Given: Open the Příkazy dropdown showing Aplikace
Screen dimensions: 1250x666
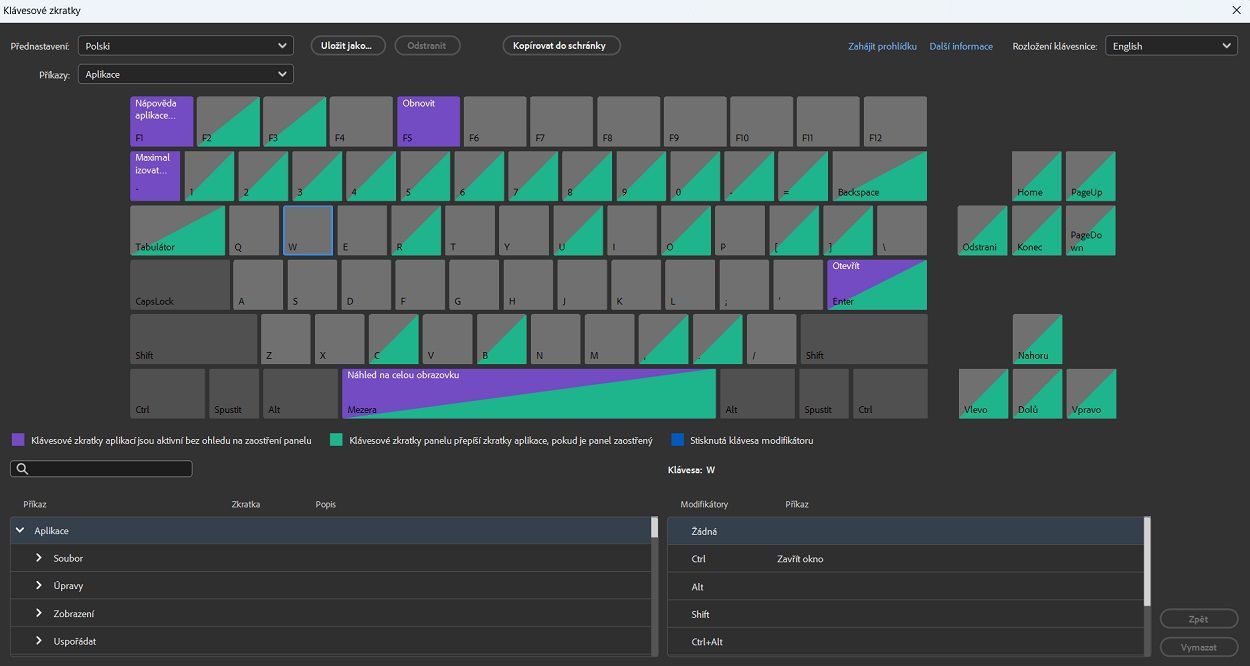Looking at the screenshot, I should tap(186, 74).
